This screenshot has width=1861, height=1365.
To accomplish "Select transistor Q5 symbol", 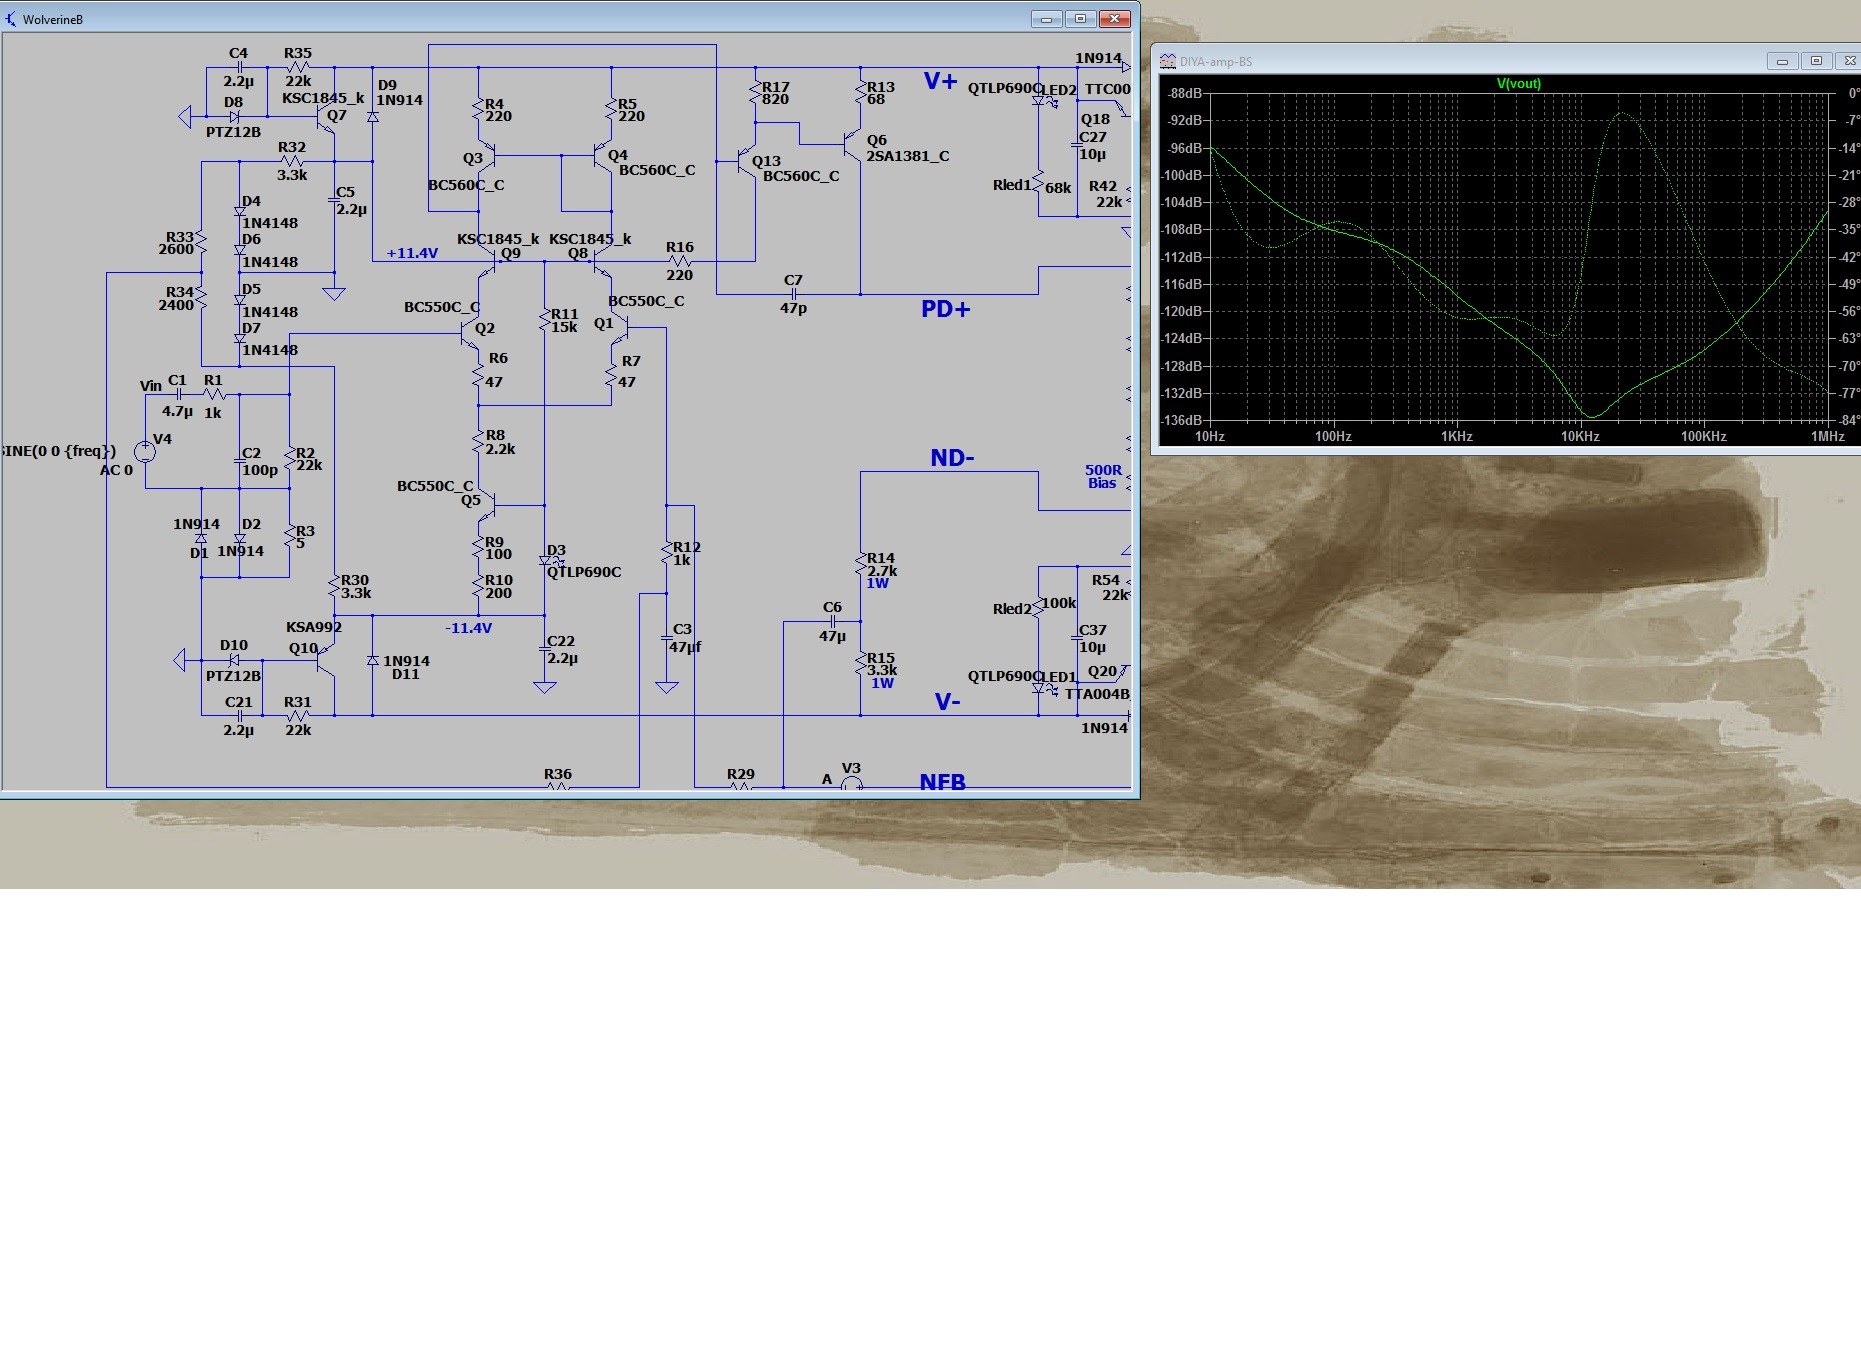I will pos(487,504).
